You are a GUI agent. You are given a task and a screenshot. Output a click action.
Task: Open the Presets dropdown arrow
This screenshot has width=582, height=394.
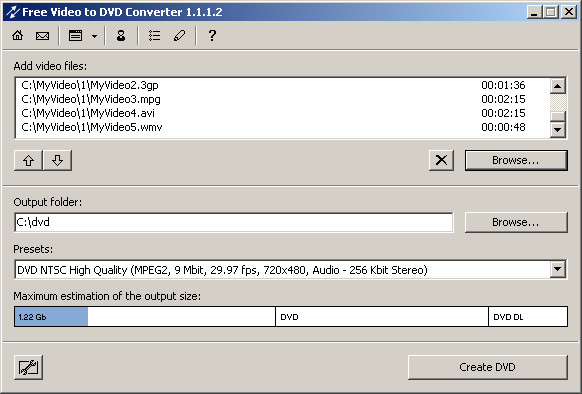[x=558, y=270]
